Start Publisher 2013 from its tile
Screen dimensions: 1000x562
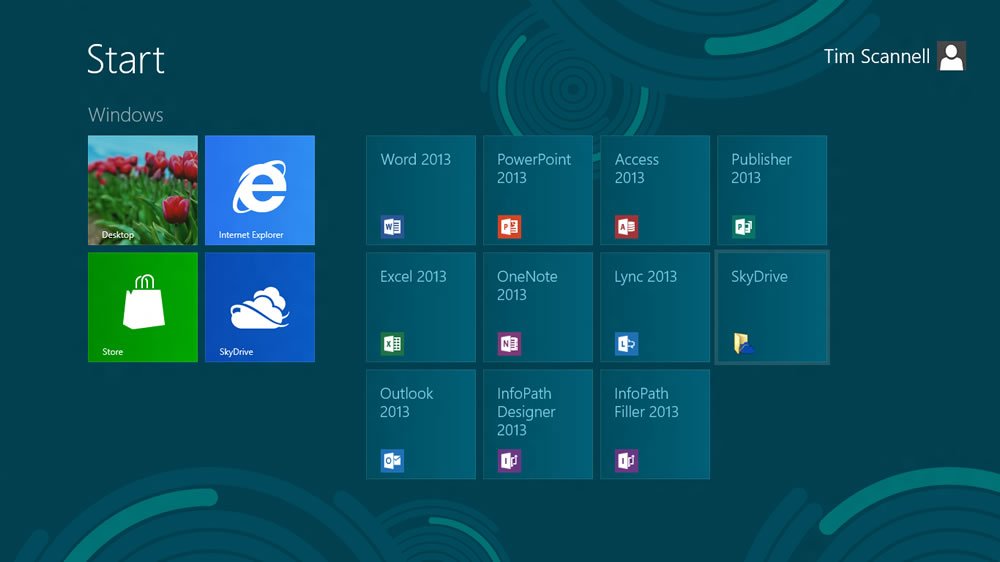pos(772,190)
